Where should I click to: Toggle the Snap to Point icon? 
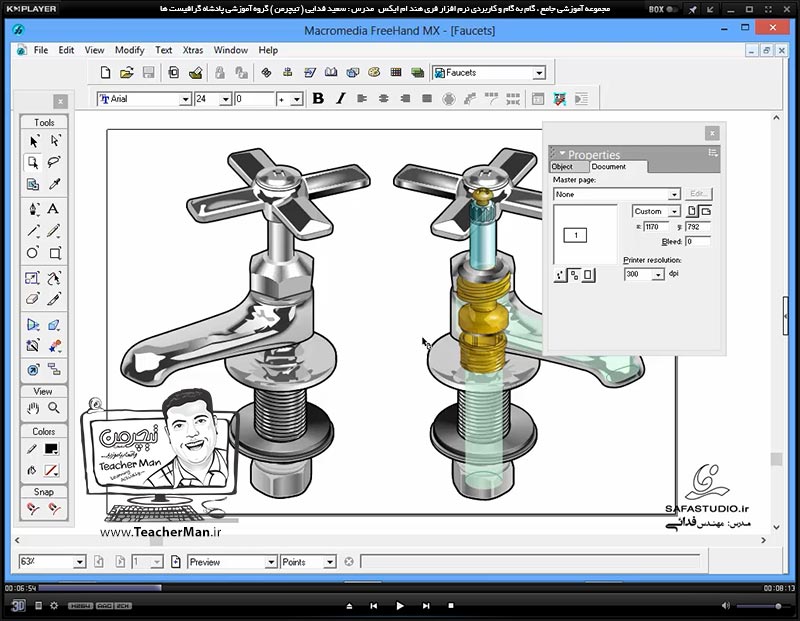pos(33,509)
